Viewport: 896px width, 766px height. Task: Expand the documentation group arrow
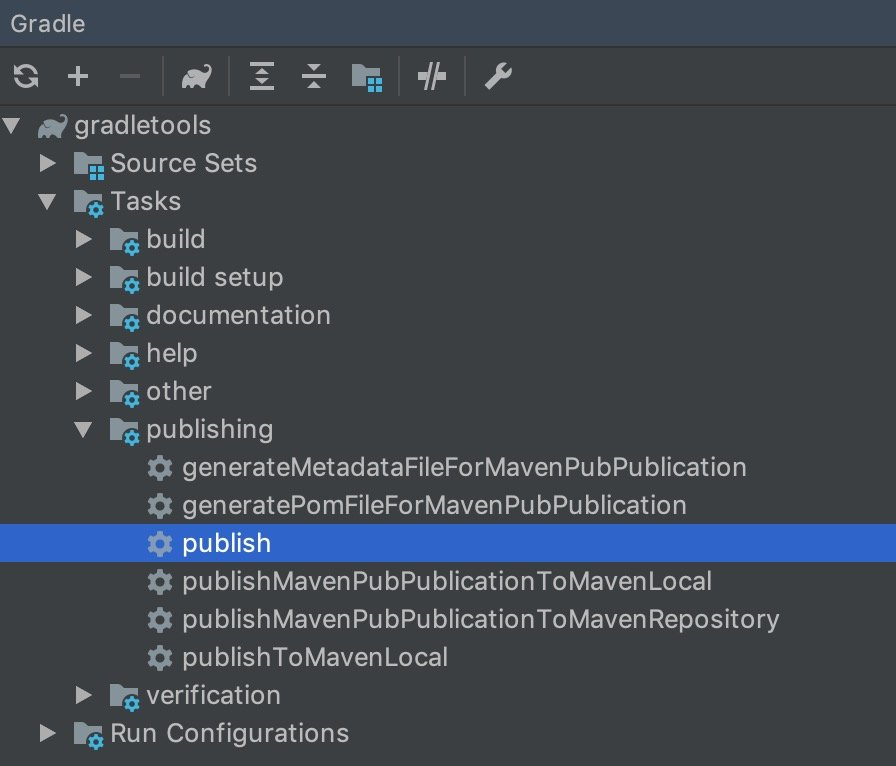pyautogui.click(x=84, y=315)
